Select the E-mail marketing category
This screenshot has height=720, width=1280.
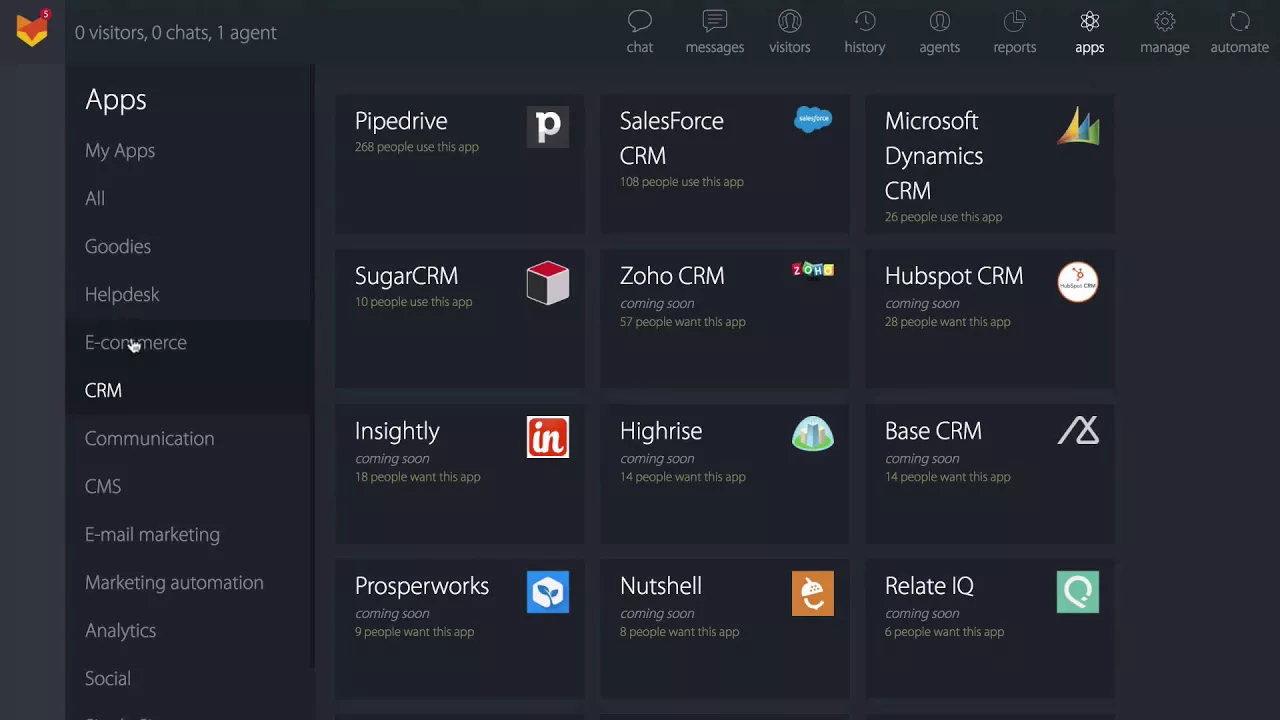[x=152, y=534]
